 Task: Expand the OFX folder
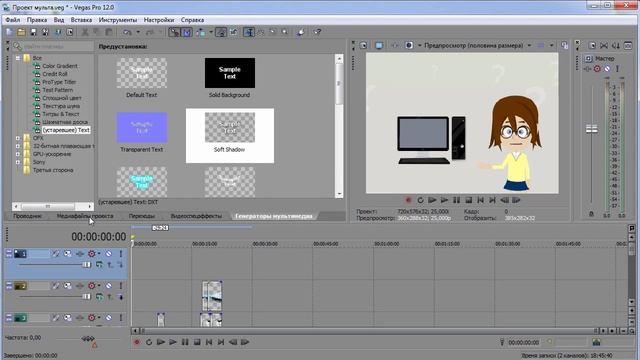click(x=18, y=138)
